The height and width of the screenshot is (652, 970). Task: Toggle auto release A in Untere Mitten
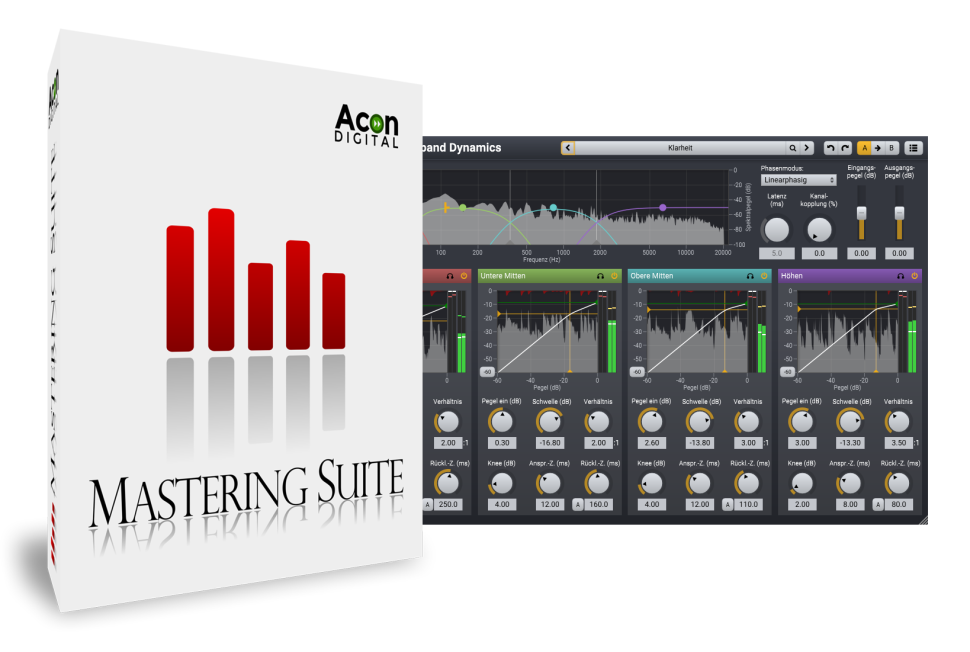pyautogui.click(x=578, y=505)
